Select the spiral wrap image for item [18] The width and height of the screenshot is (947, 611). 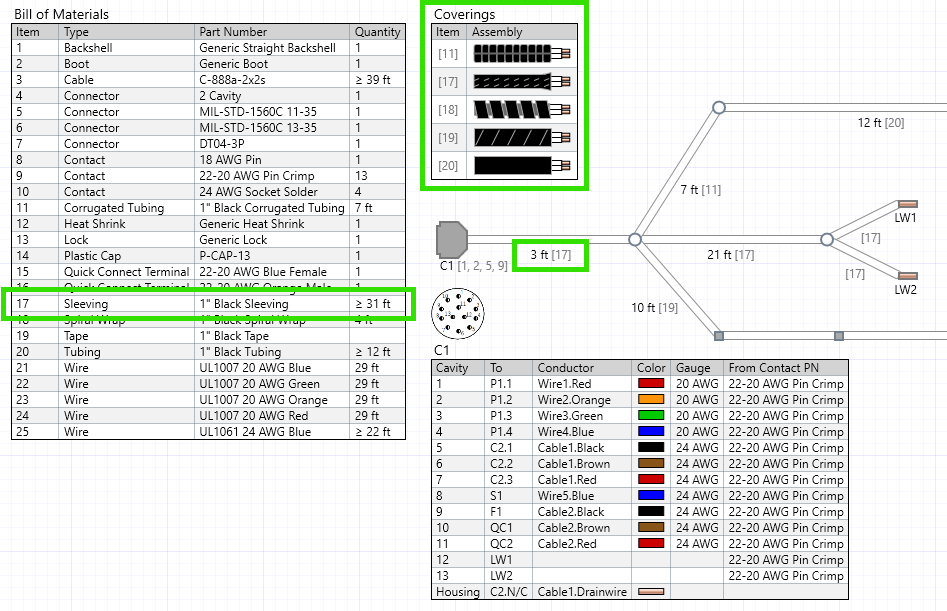[521, 110]
